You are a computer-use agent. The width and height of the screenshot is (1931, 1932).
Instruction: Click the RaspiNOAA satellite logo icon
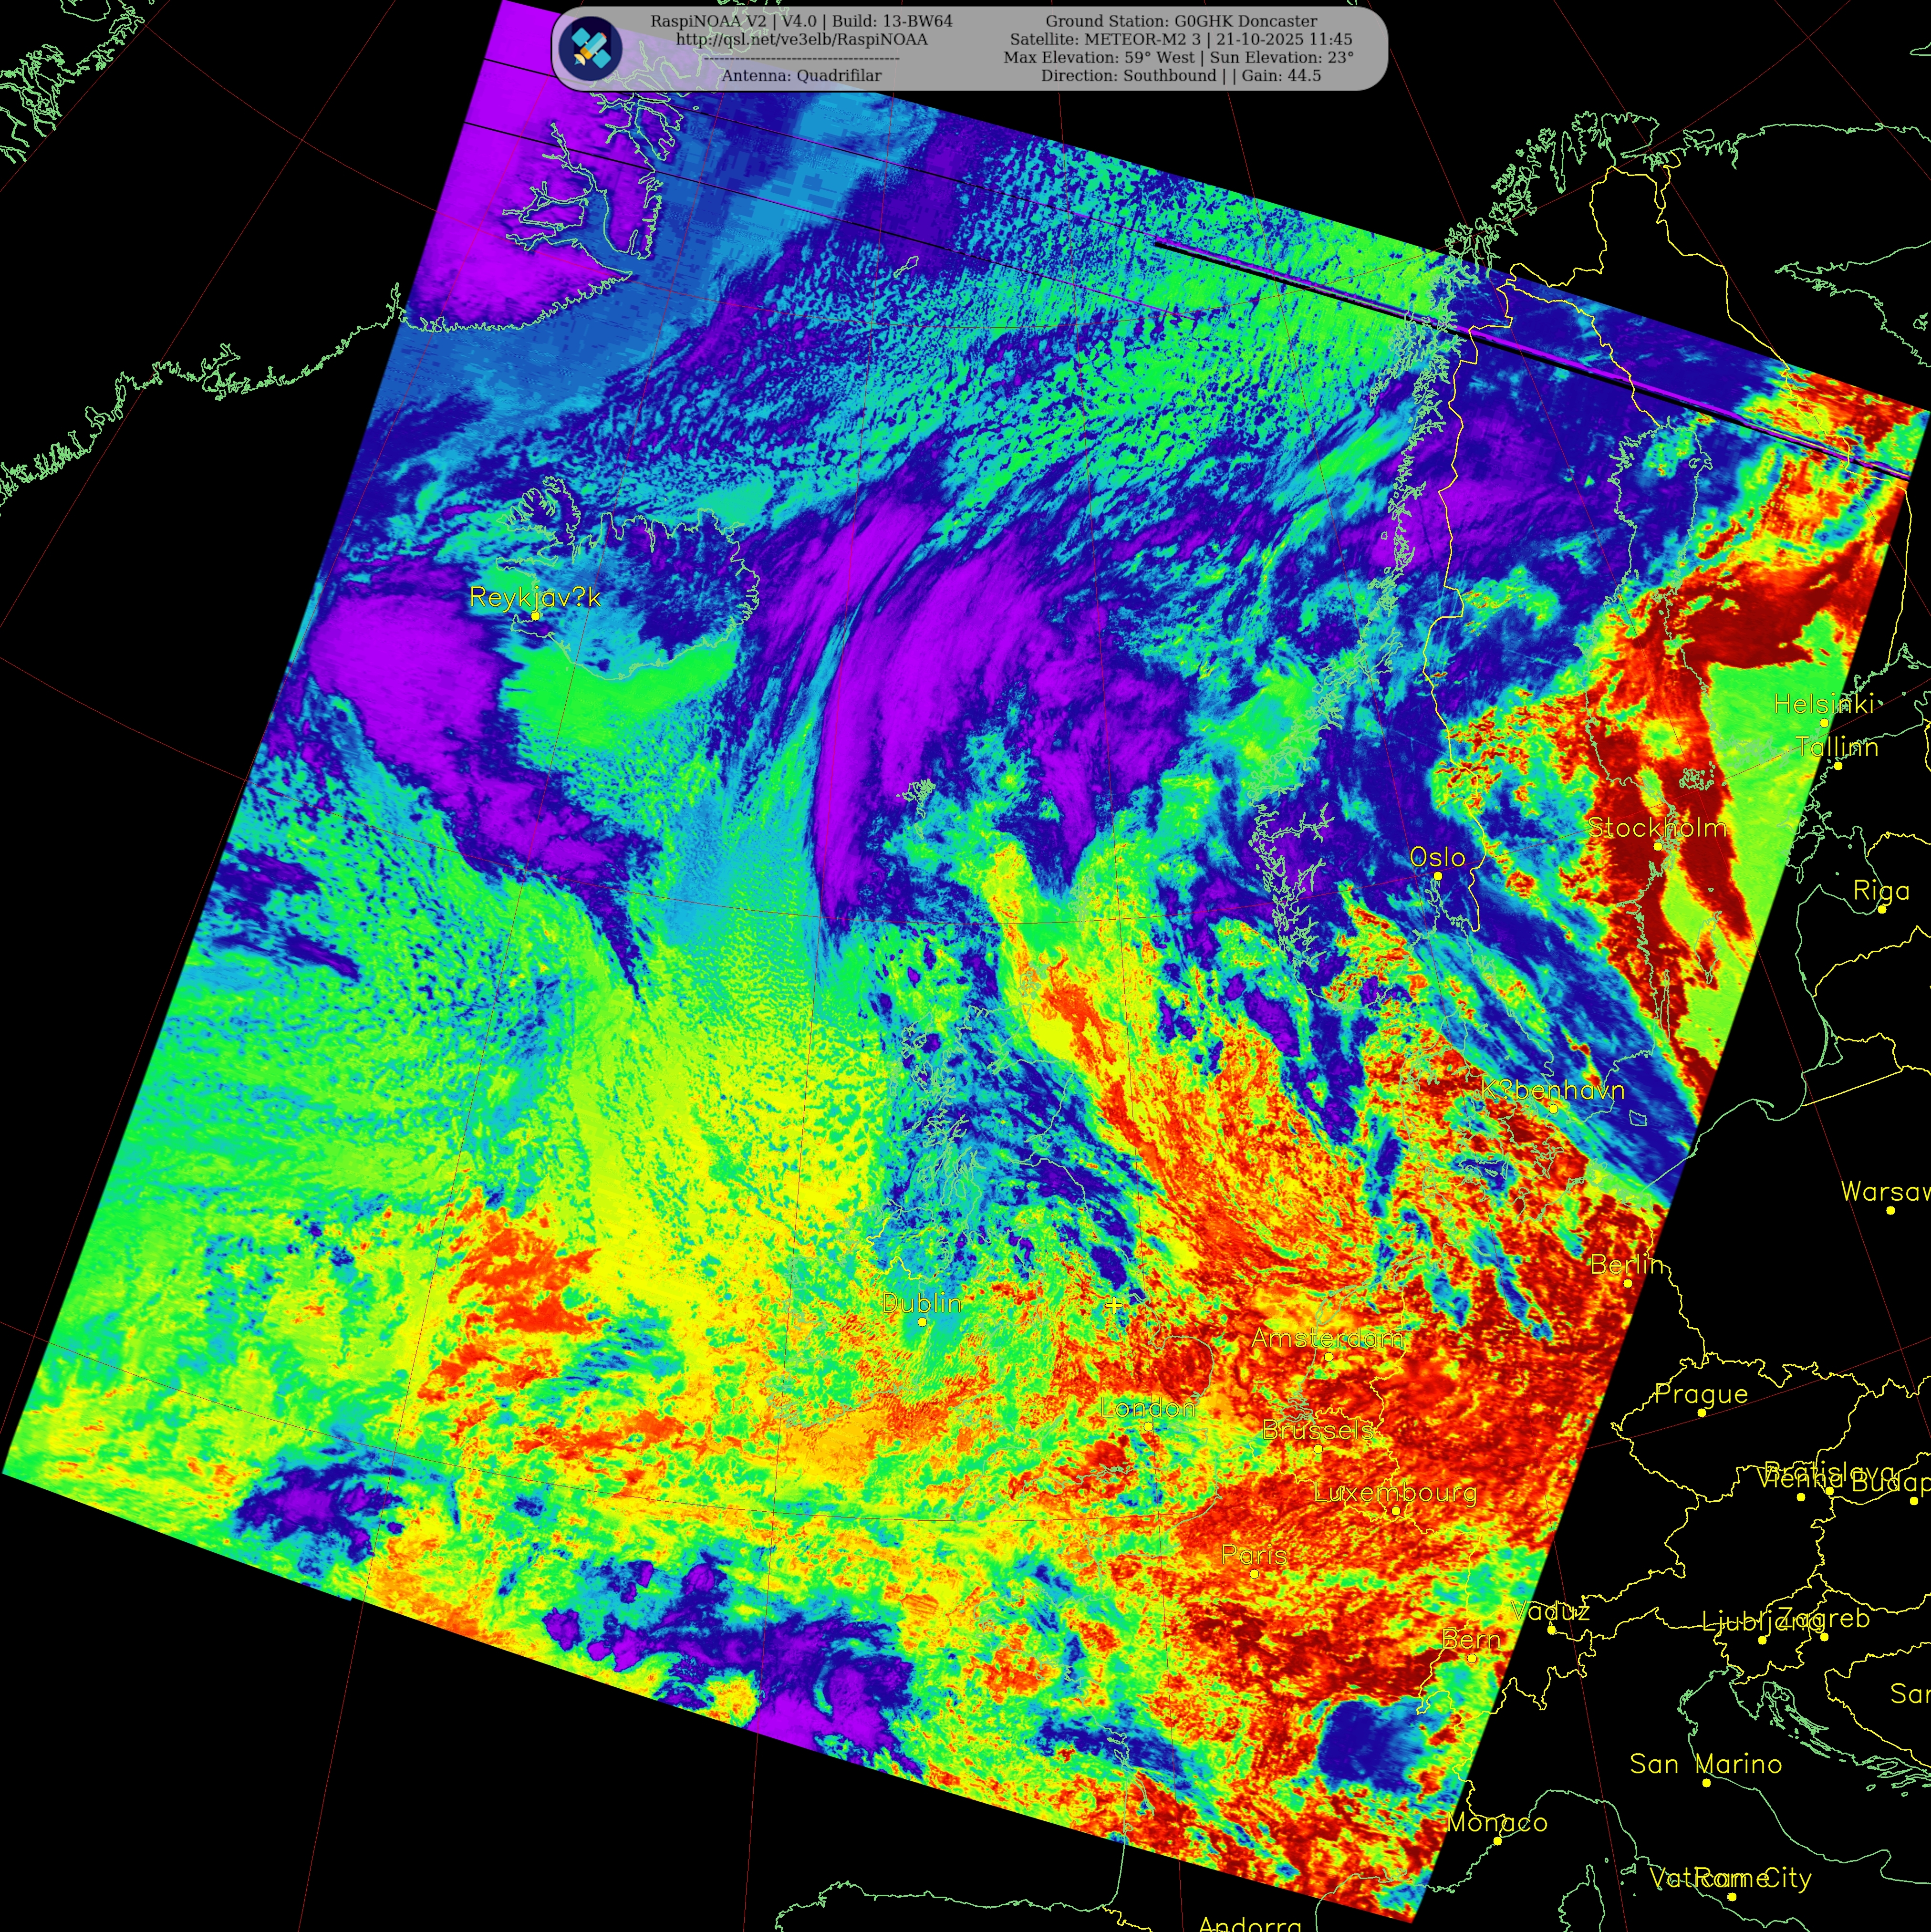pos(590,48)
